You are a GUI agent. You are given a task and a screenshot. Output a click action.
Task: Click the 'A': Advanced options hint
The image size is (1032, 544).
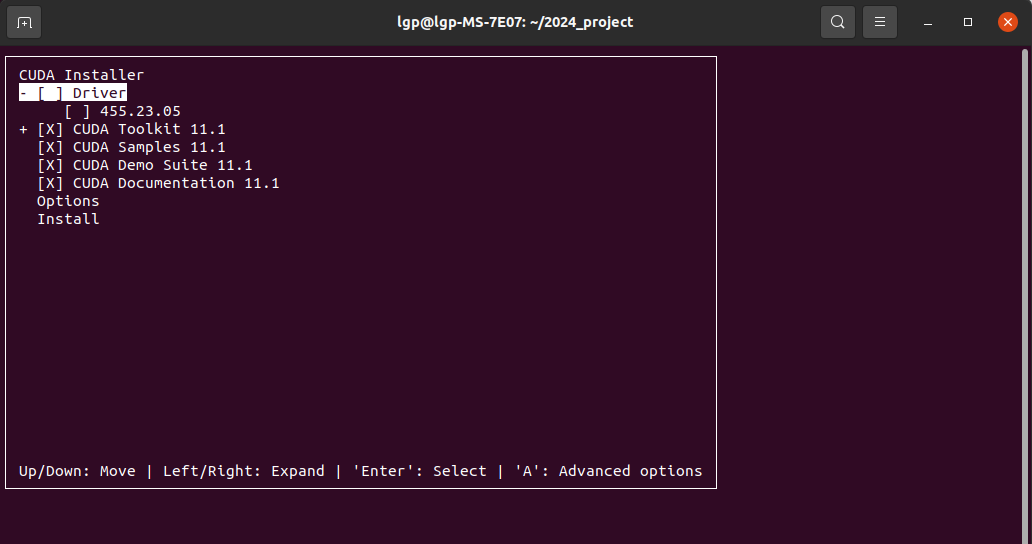[608, 471]
